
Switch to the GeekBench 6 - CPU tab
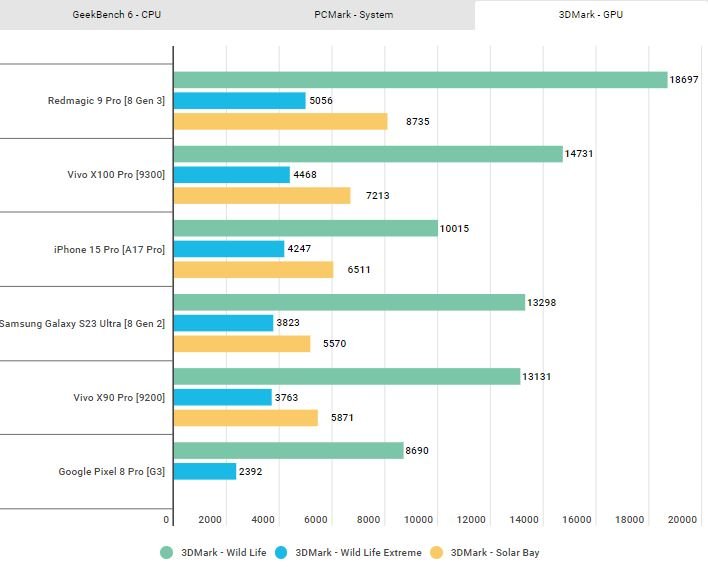[118, 15]
